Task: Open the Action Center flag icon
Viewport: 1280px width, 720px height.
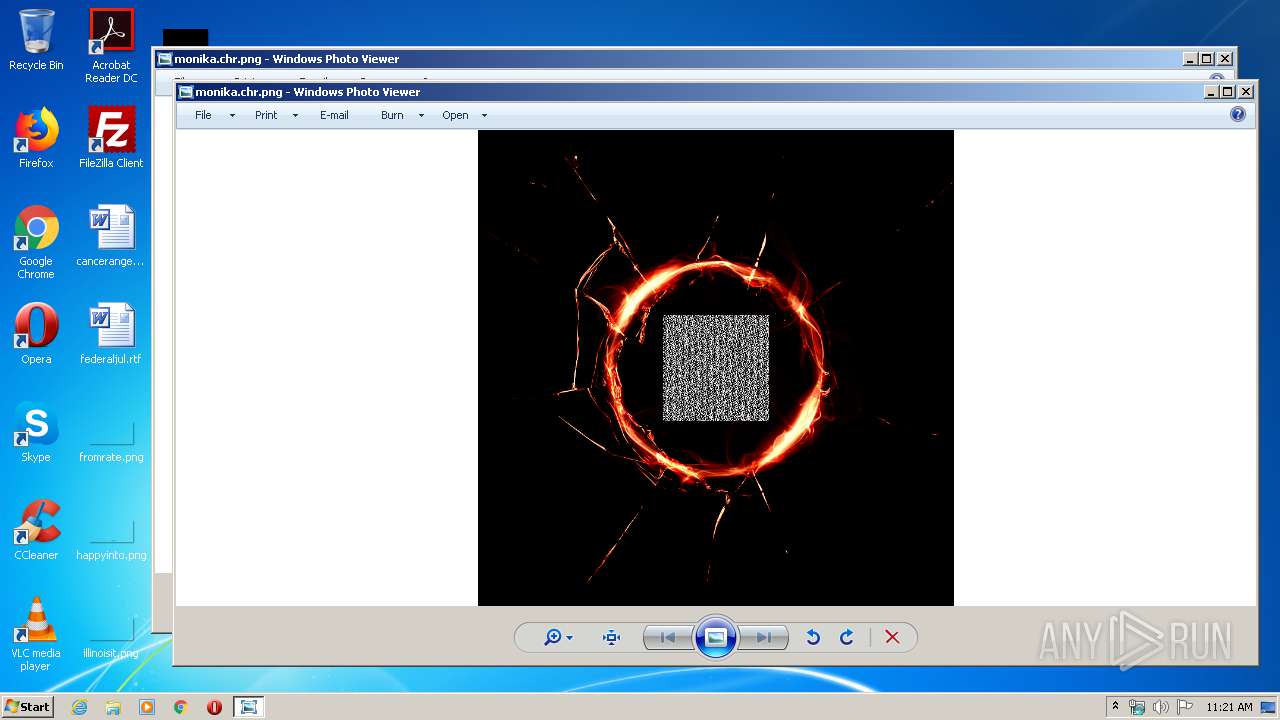Action: coord(1185,707)
